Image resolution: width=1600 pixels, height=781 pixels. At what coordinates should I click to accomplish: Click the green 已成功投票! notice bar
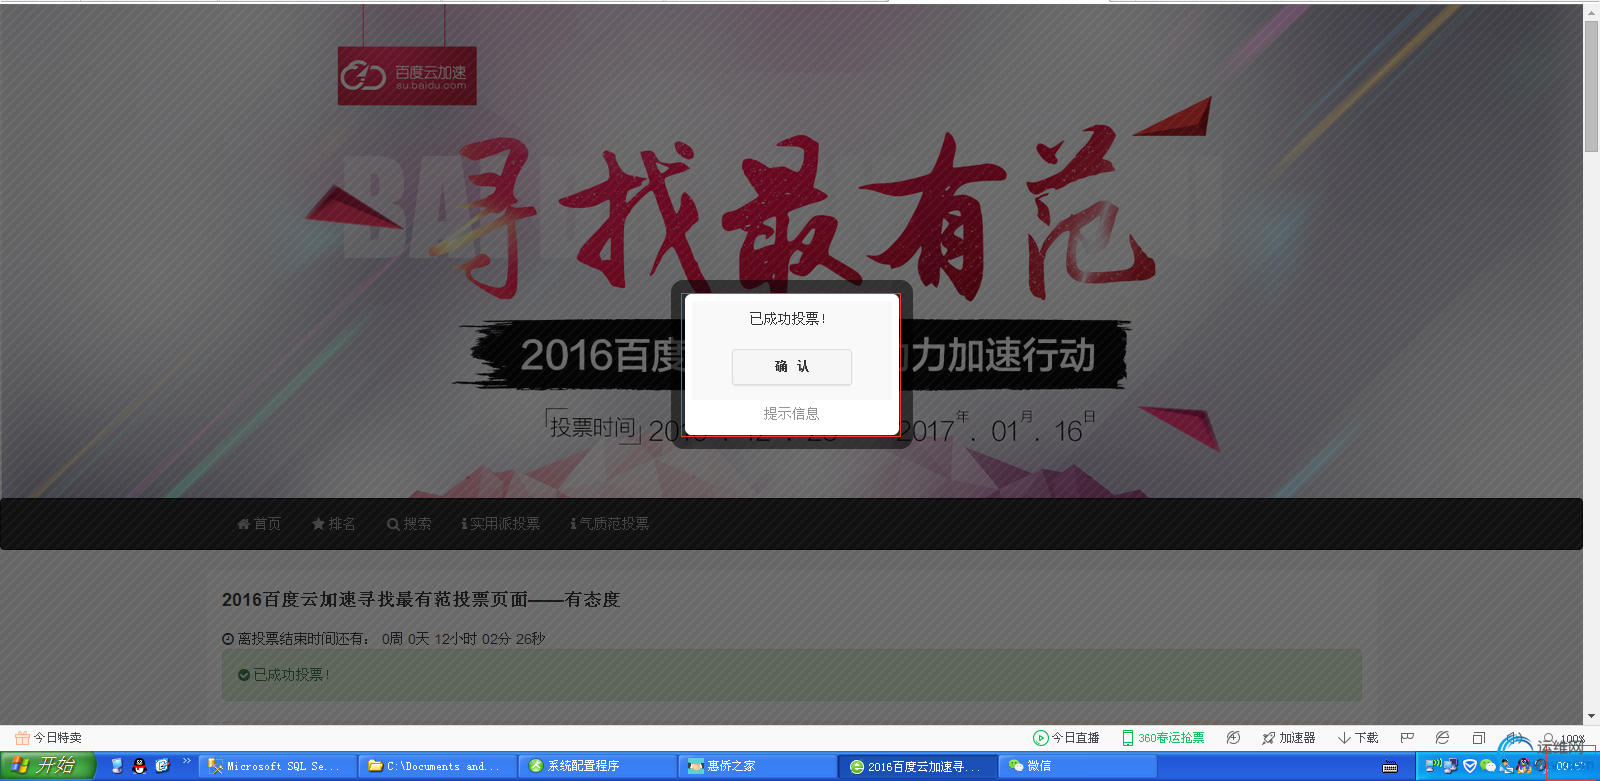point(791,675)
